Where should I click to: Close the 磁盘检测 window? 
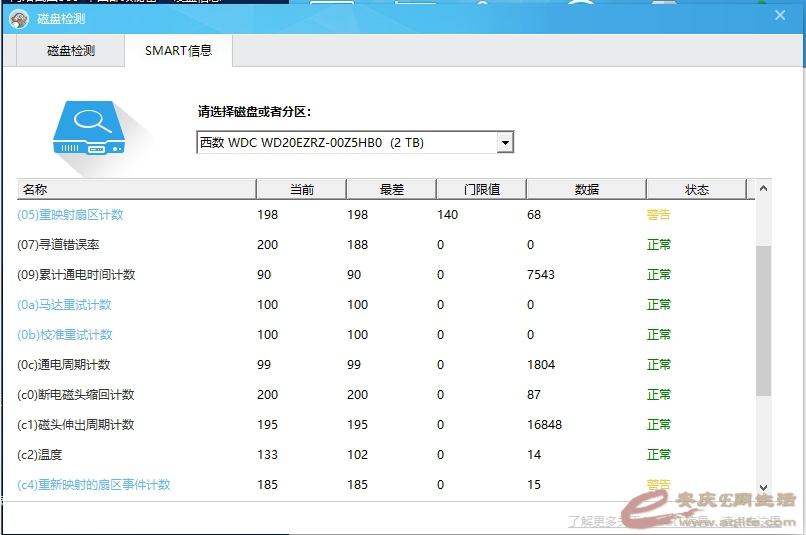[780, 15]
